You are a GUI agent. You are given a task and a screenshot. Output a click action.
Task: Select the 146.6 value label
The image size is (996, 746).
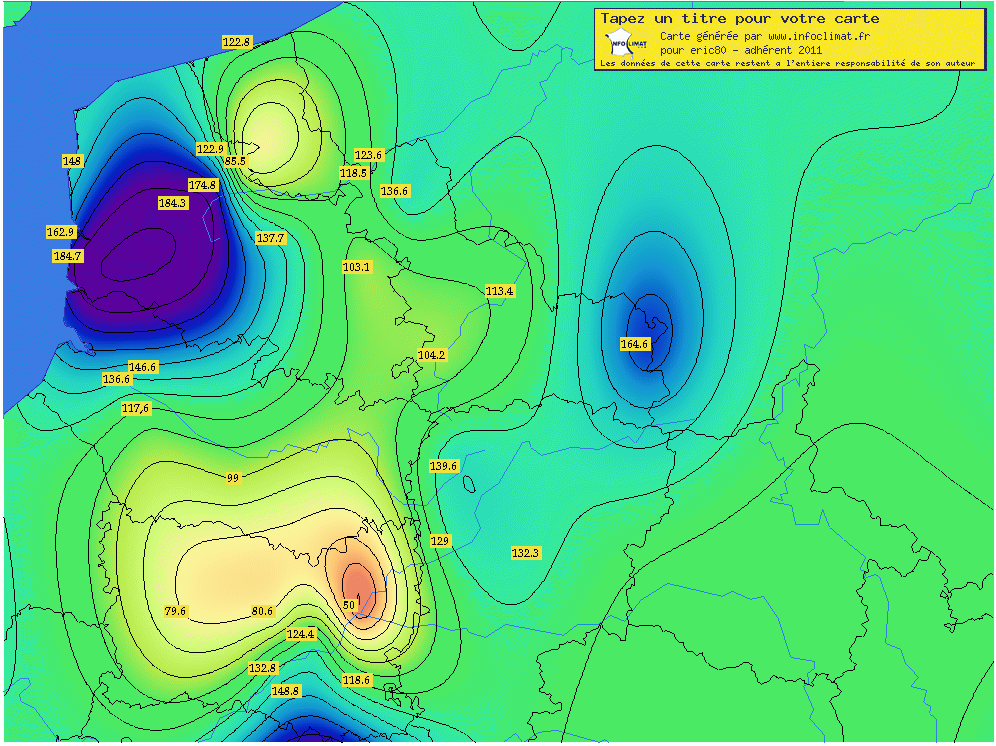coord(142,367)
